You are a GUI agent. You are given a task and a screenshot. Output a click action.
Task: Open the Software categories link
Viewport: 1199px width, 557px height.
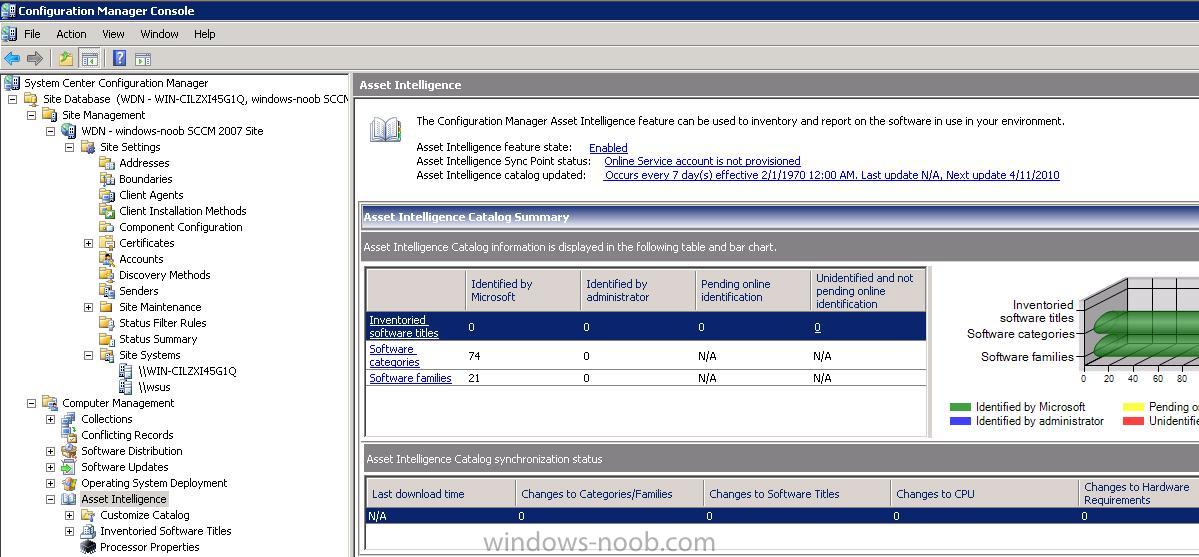click(x=395, y=356)
